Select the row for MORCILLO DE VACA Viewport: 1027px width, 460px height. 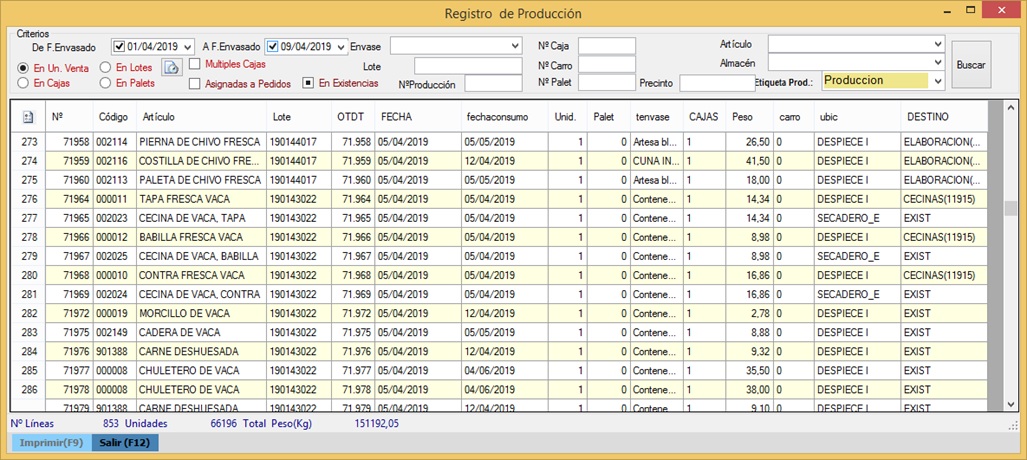pos(184,313)
